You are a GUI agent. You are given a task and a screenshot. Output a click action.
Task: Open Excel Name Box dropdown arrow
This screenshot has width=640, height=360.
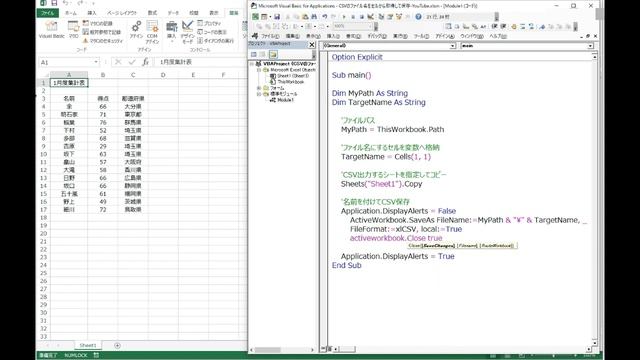point(96,62)
